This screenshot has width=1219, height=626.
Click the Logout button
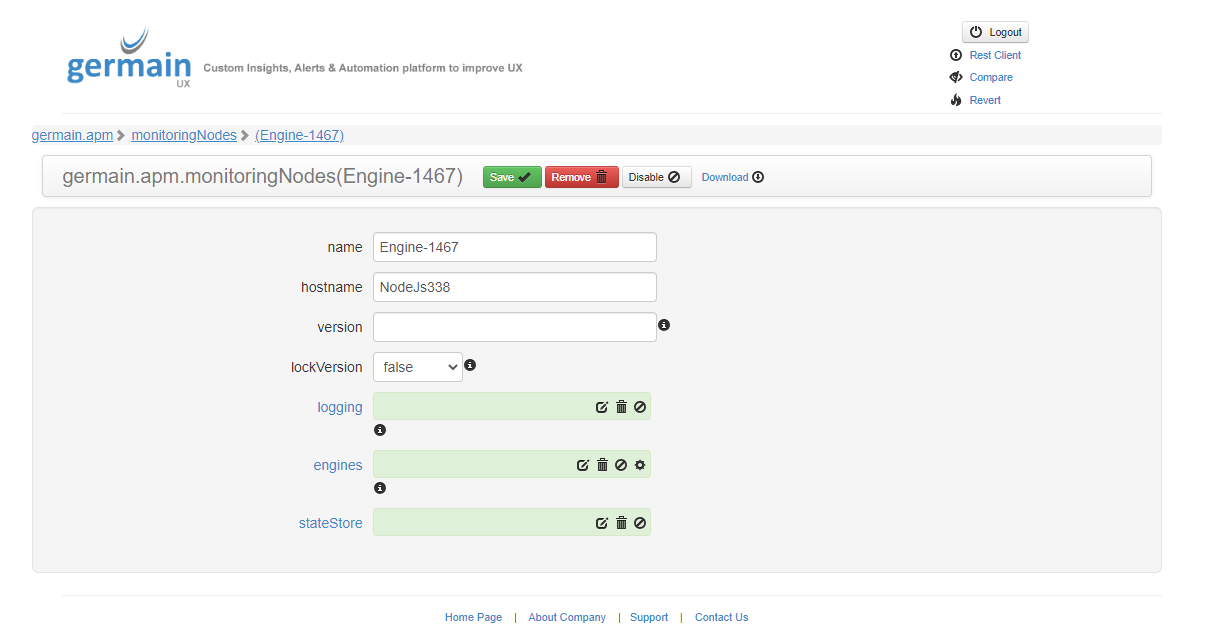click(995, 32)
